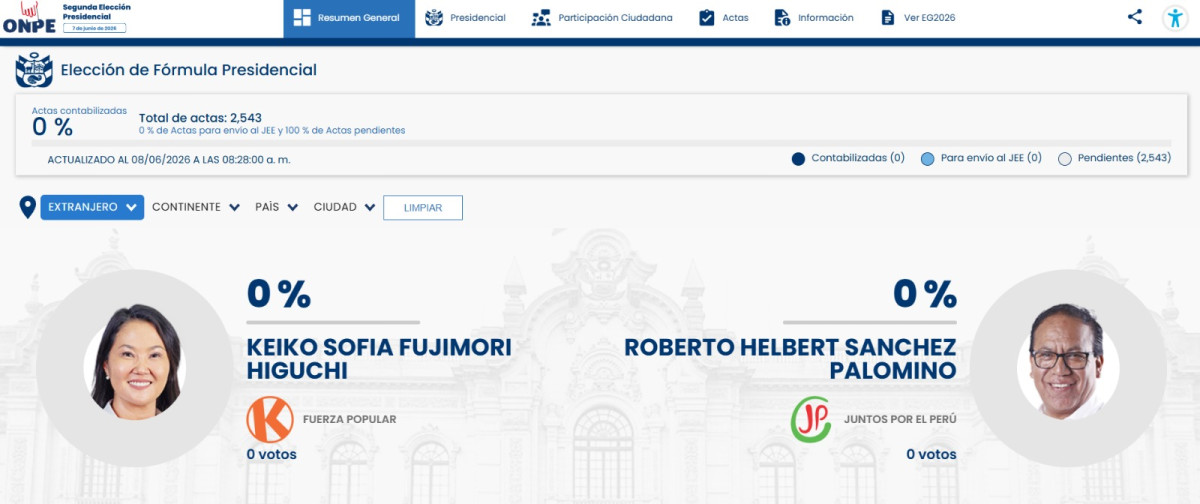The height and width of the screenshot is (504, 1200).
Task: Click the ACTUALIZADO AL 08/06/2026 timestamp
Action: coord(169,159)
